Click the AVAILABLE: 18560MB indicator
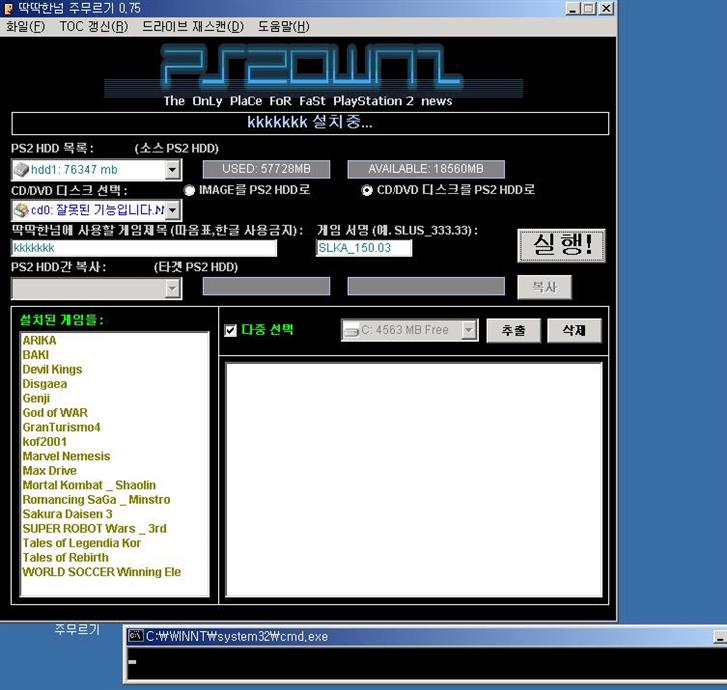This screenshot has height=690, width=727. [426, 169]
